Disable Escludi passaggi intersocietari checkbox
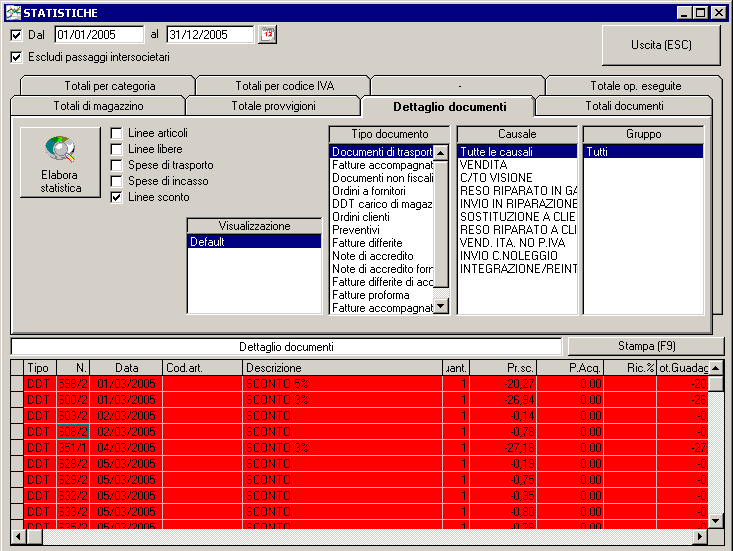Image resolution: width=733 pixels, height=551 pixels. click(16, 57)
